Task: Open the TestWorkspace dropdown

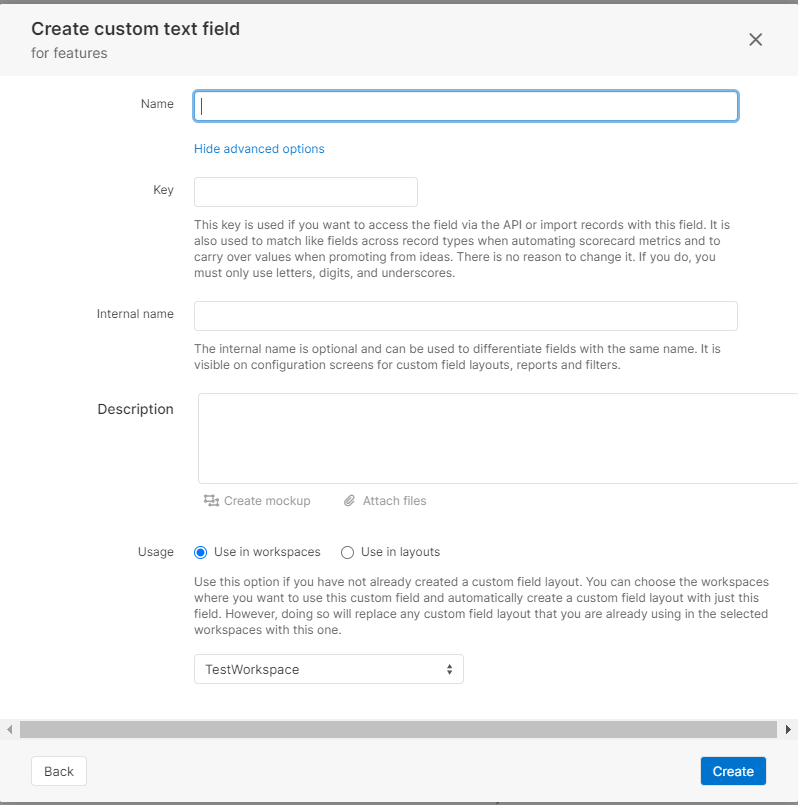Action: [x=328, y=669]
